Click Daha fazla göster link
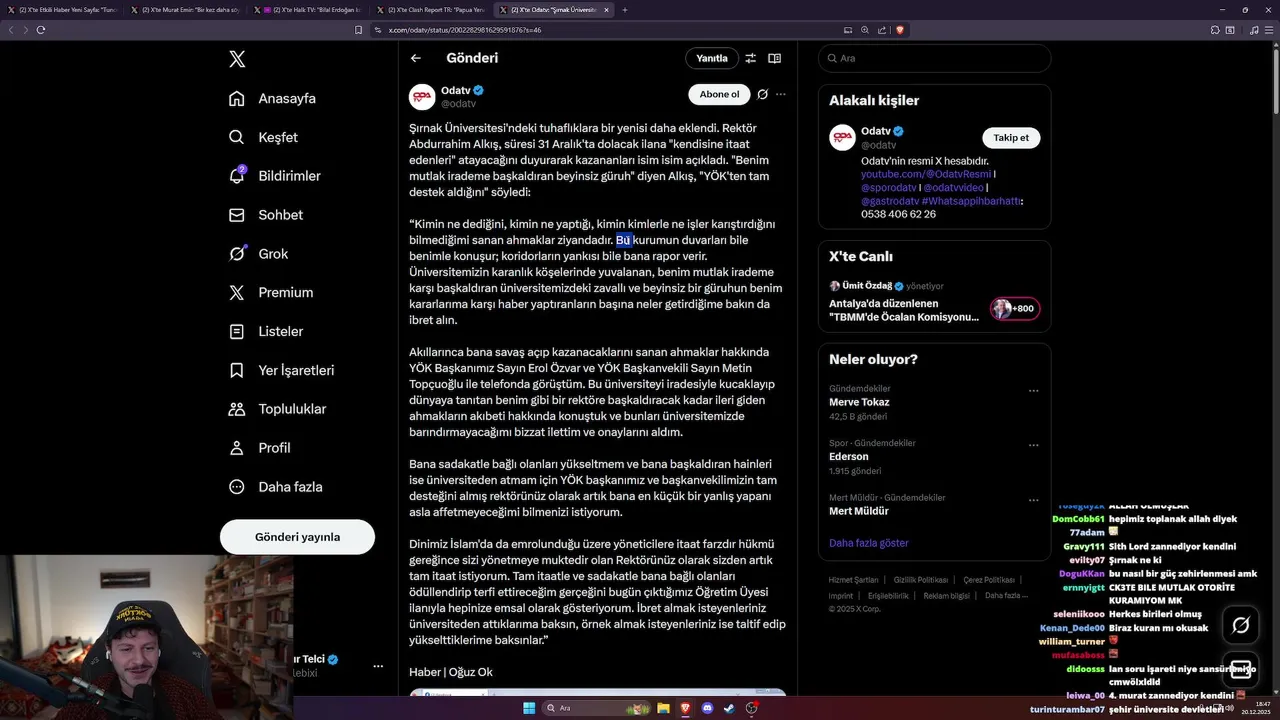This screenshot has width=1280, height=720. coord(868,543)
